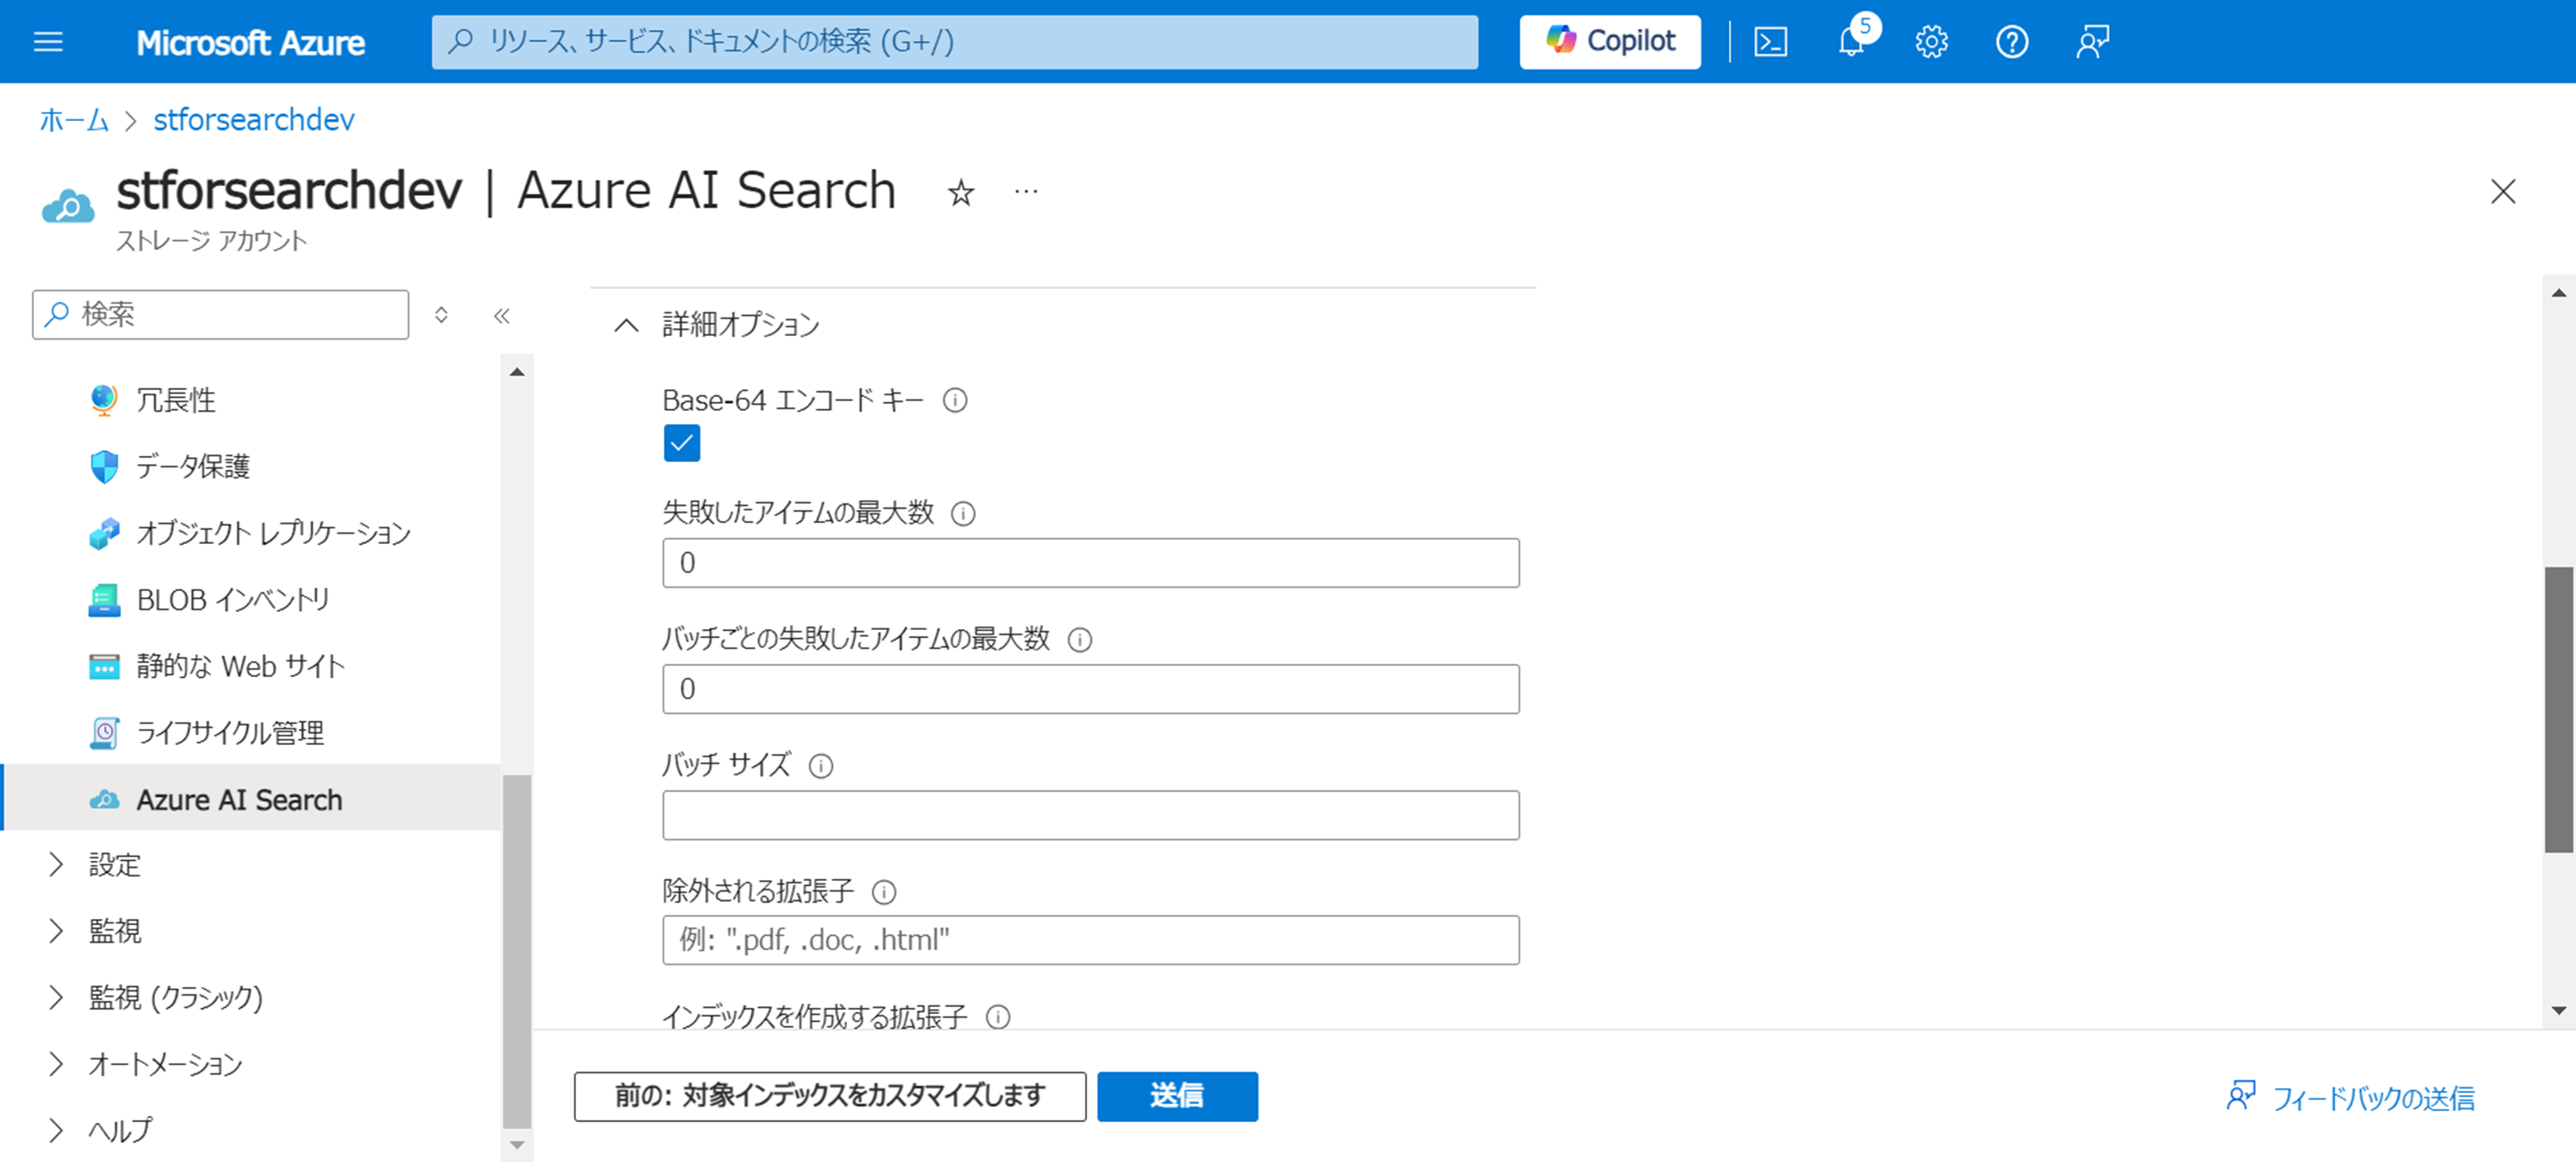Click 前の: 対象インデックスをカスタマイズします button

pos(830,1096)
